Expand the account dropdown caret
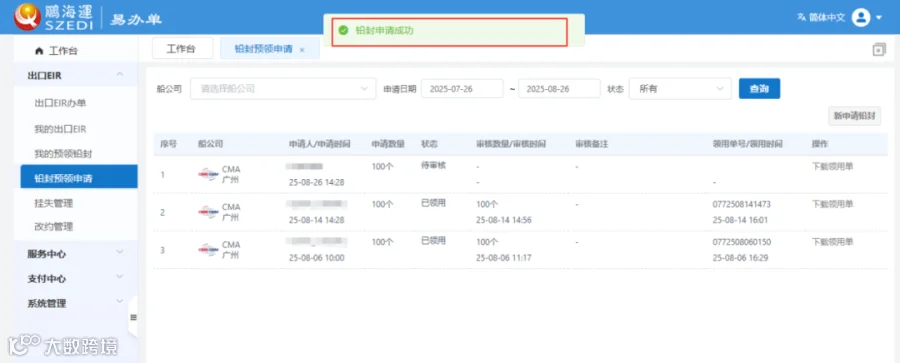 pyautogui.click(x=879, y=18)
